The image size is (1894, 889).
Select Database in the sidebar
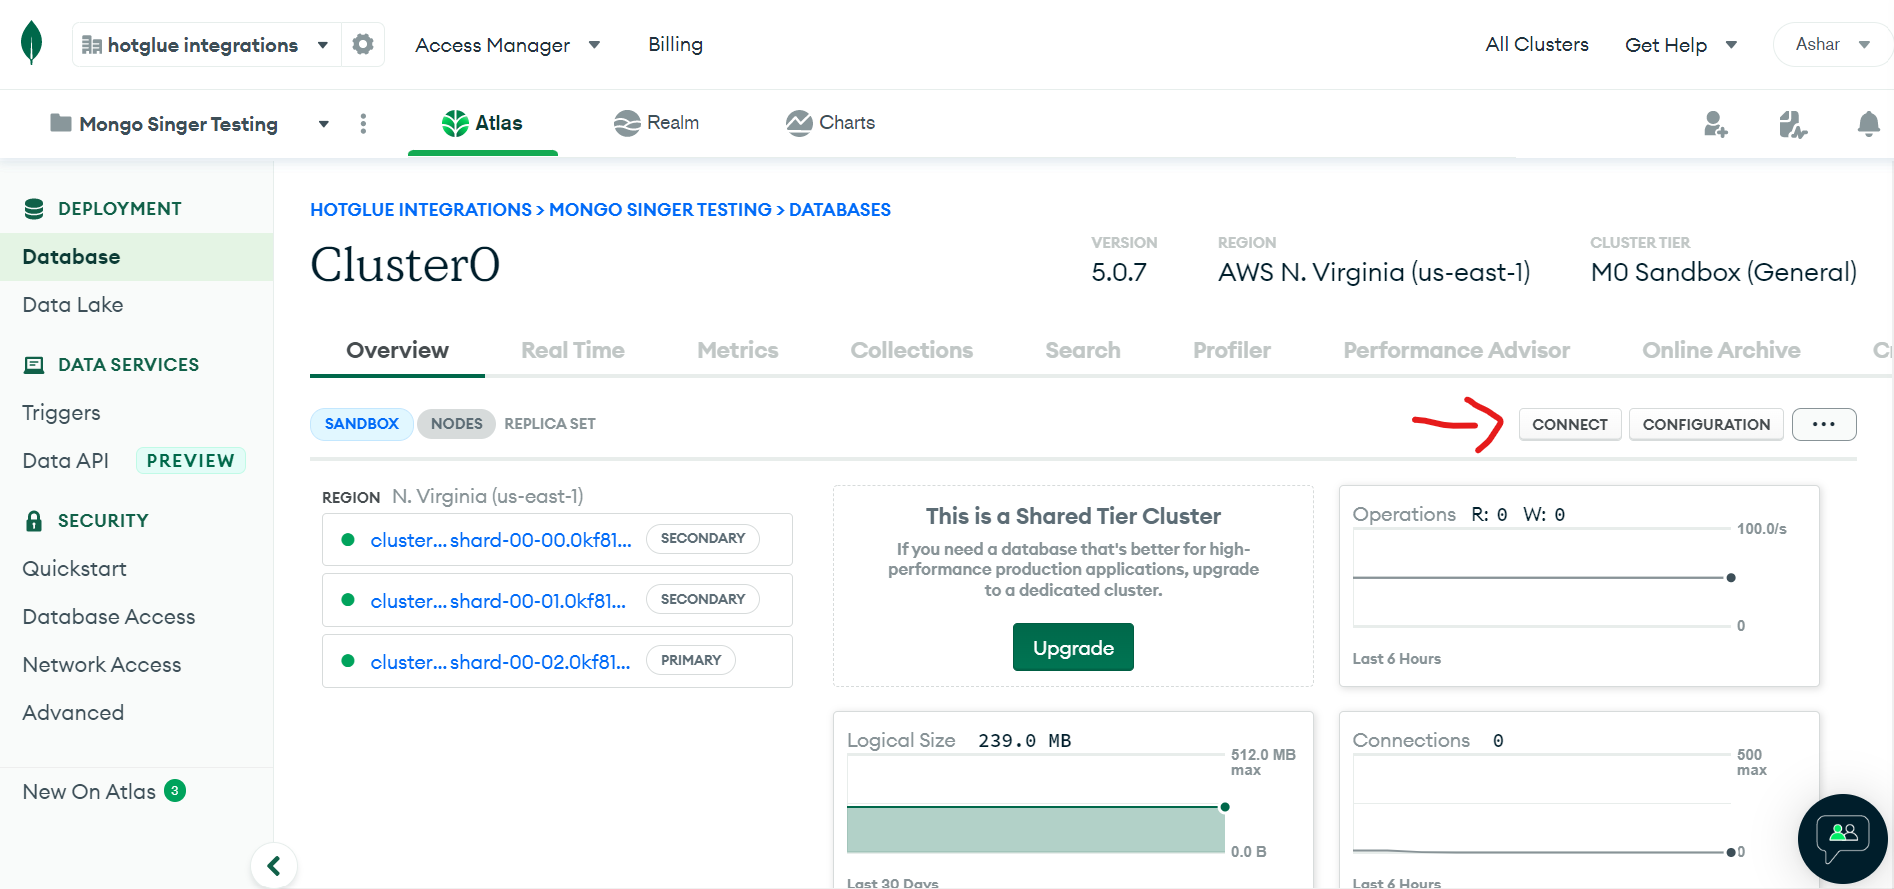pos(136,257)
